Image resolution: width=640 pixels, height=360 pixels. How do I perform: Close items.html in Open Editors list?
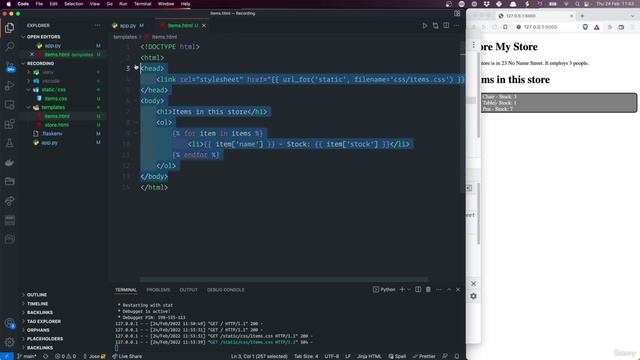[32, 54]
